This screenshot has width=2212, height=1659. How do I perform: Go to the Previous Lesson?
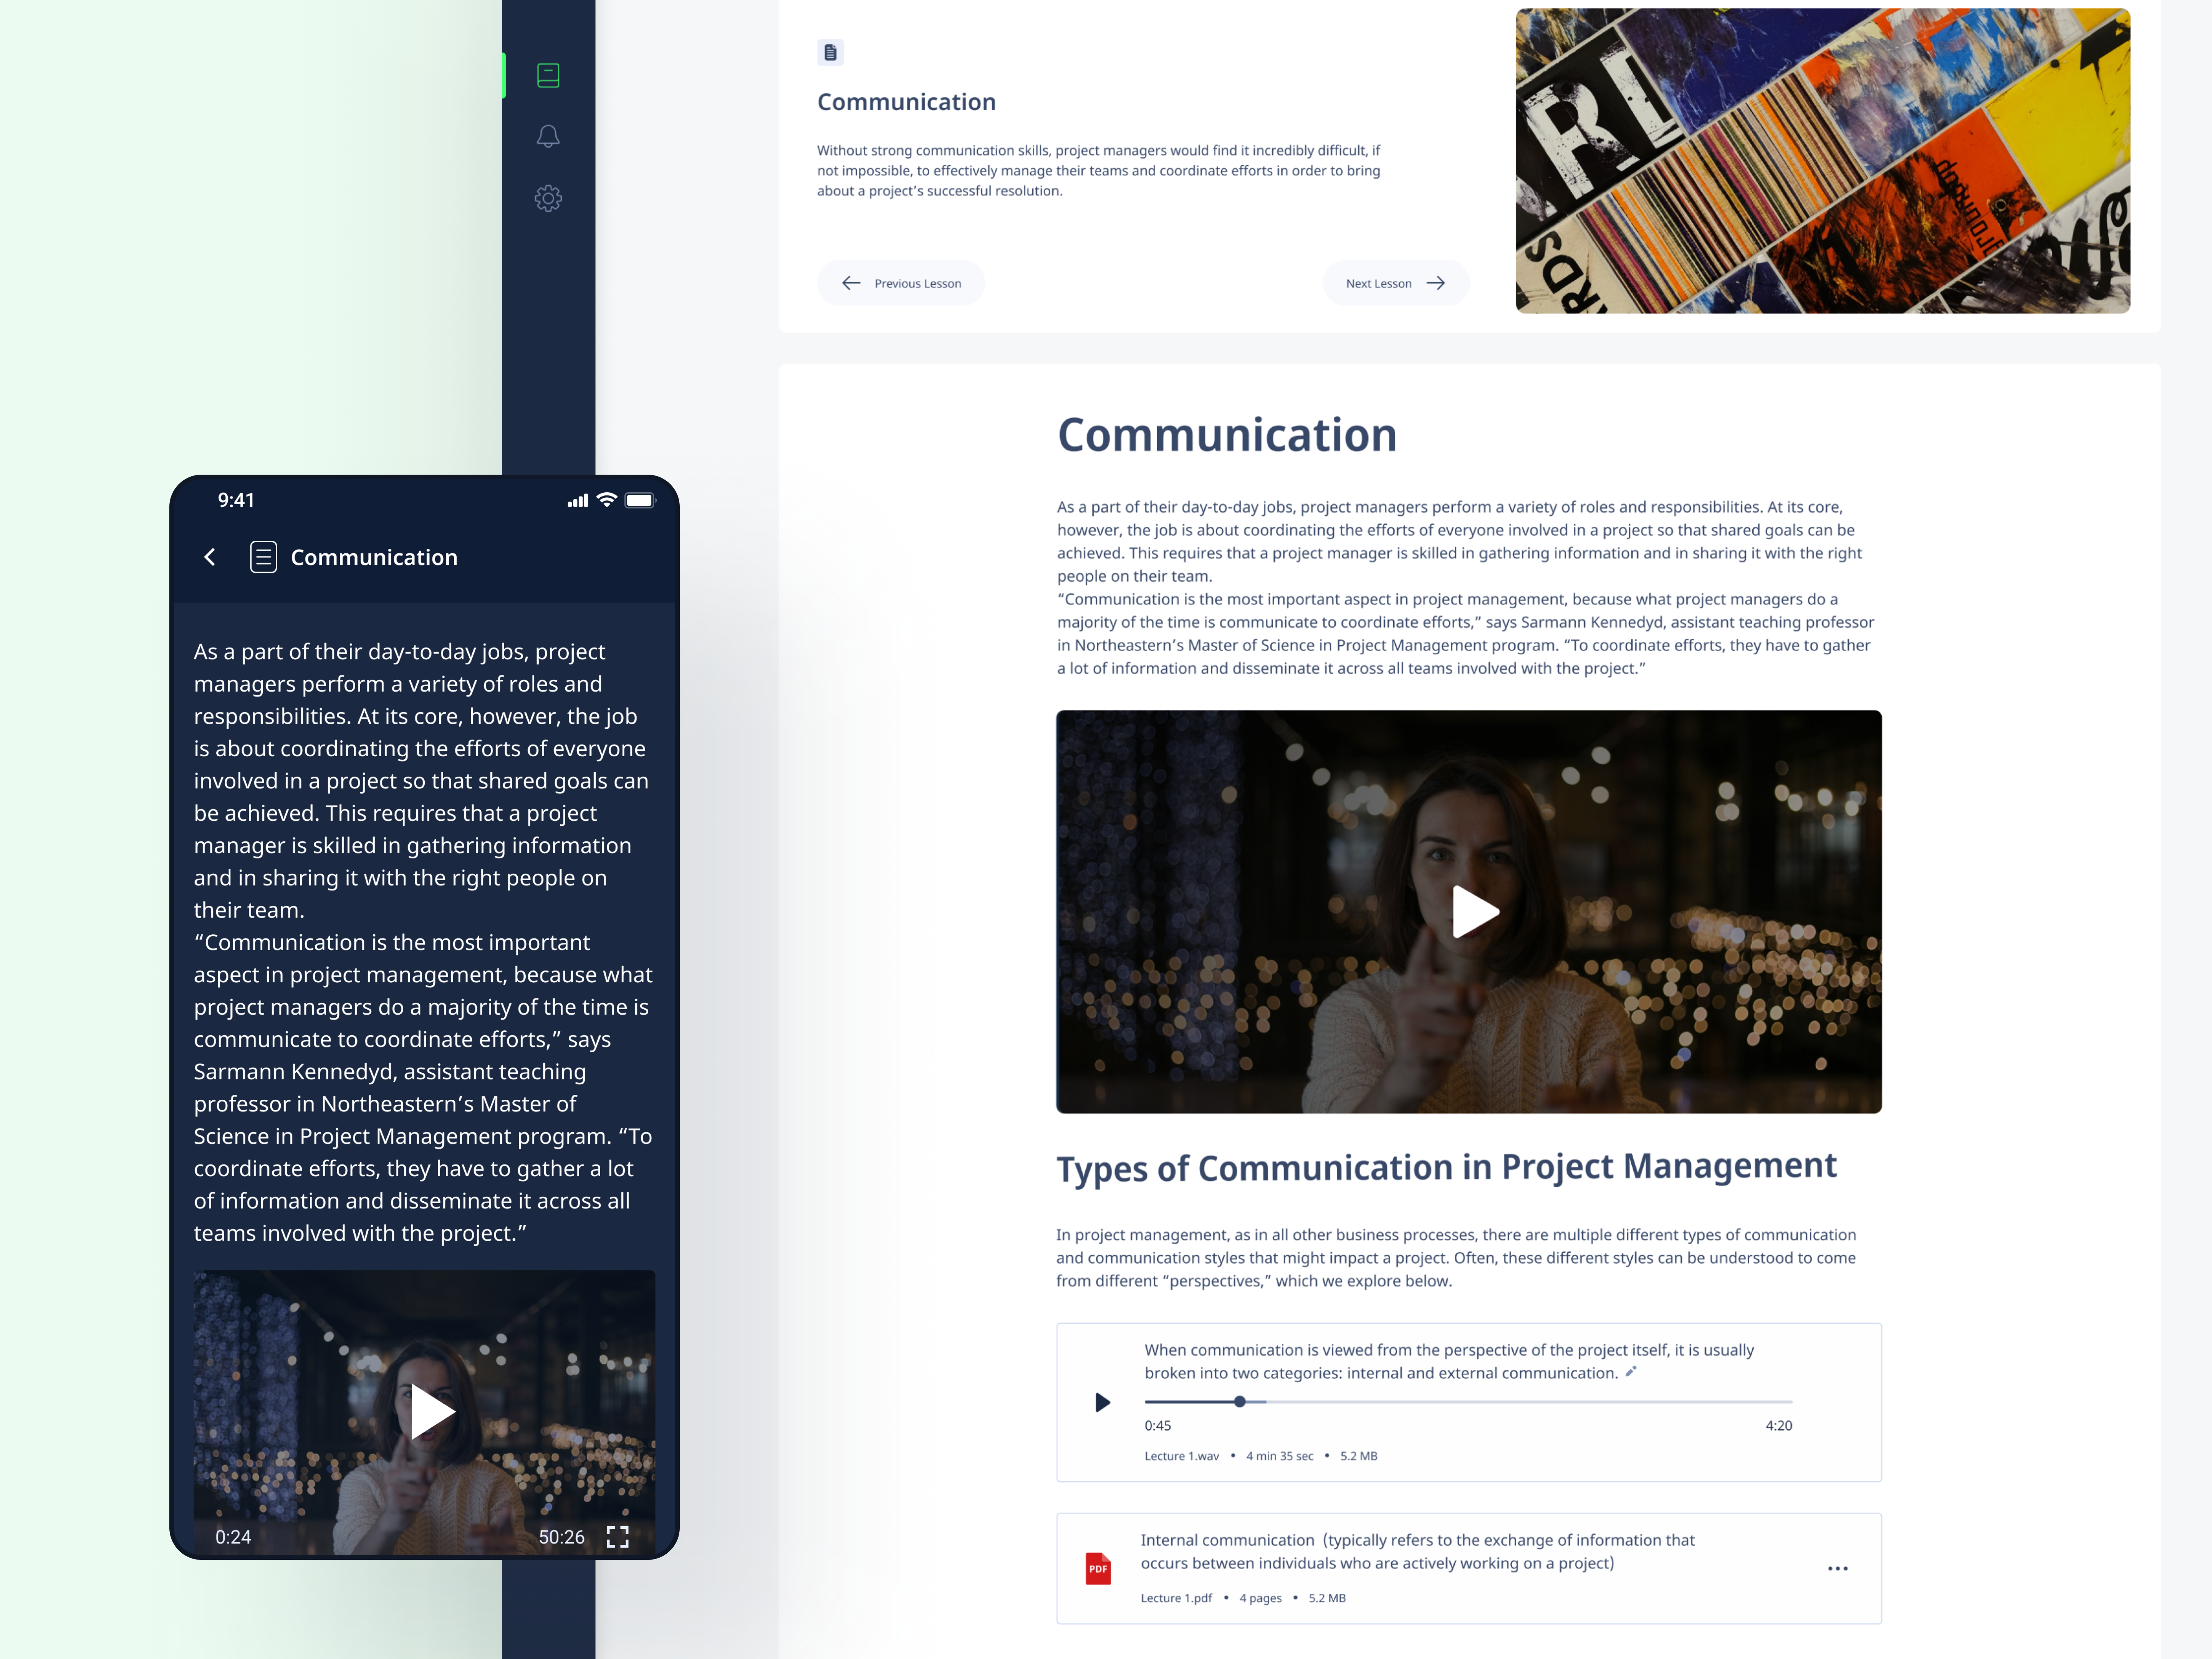pos(901,283)
